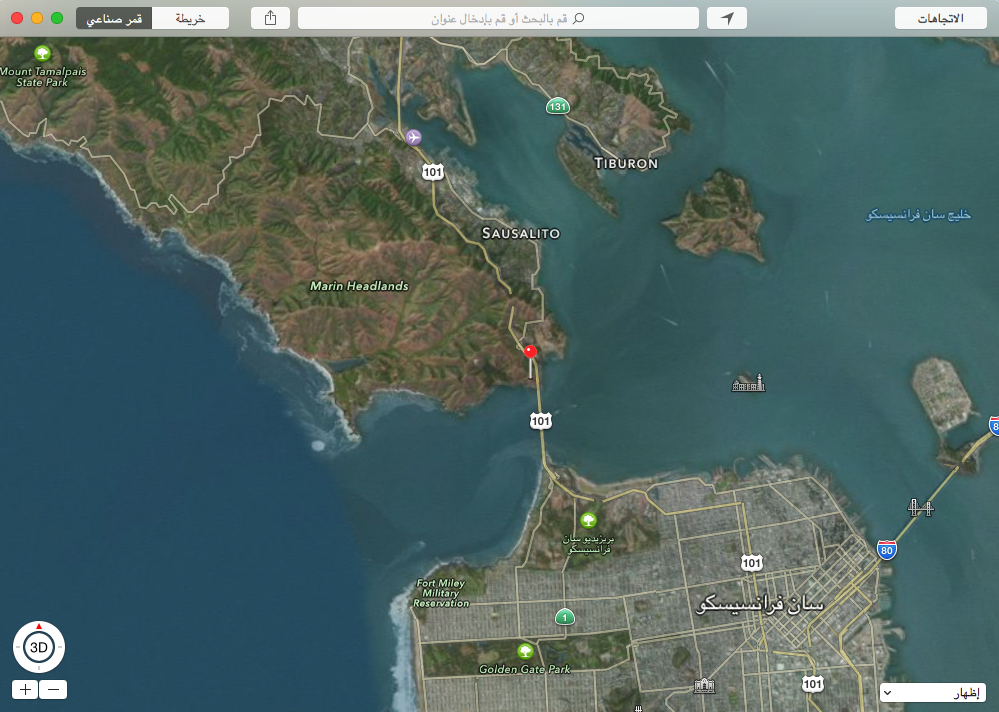Click the Alcatraz island landmark icon
This screenshot has width=999, height=712.
[x=748, y=383]
